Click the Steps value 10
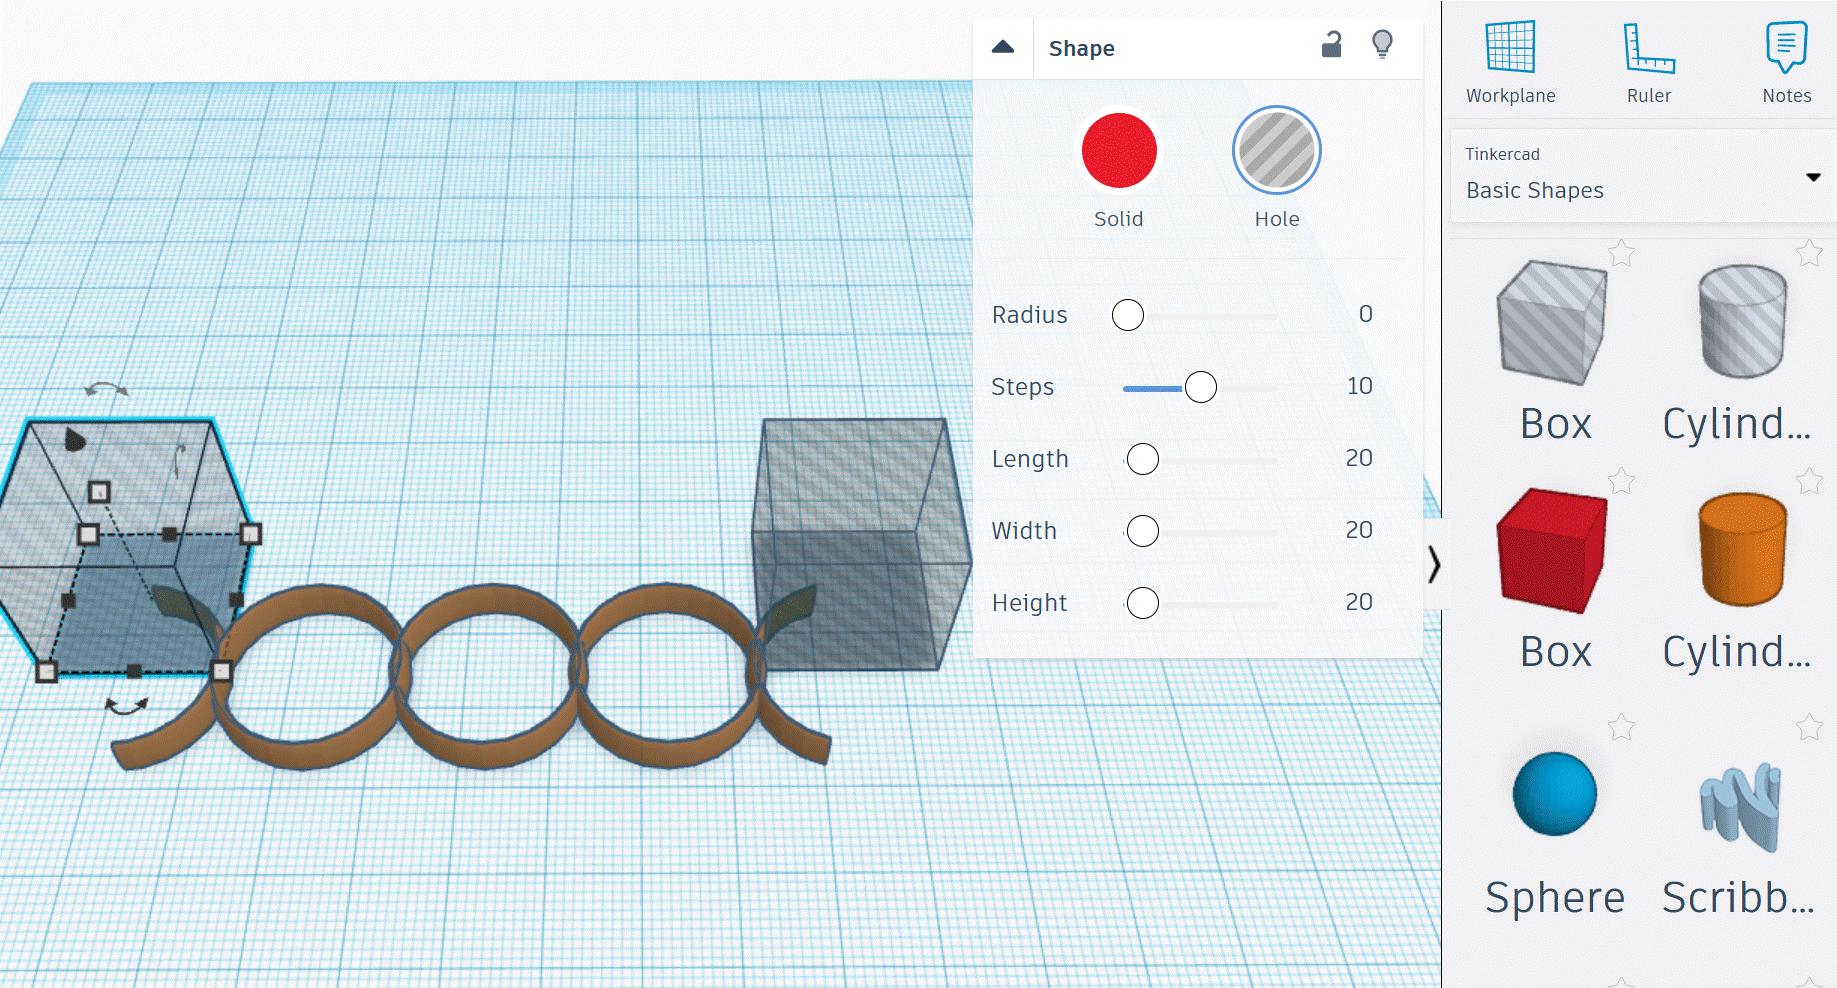 pos(1359,386)
